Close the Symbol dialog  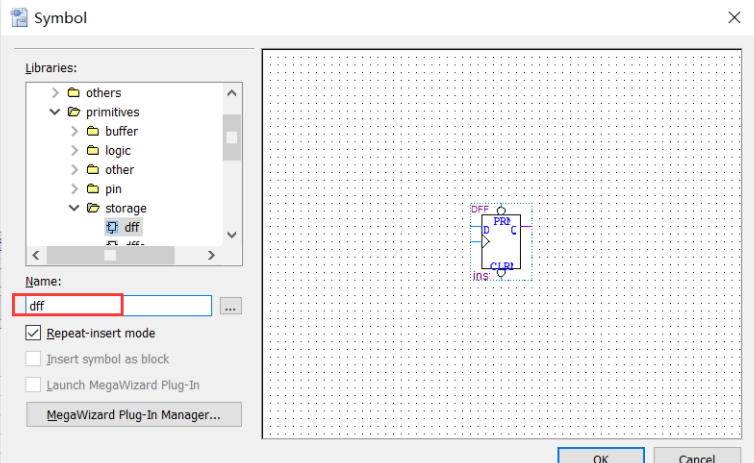[734, 18]
